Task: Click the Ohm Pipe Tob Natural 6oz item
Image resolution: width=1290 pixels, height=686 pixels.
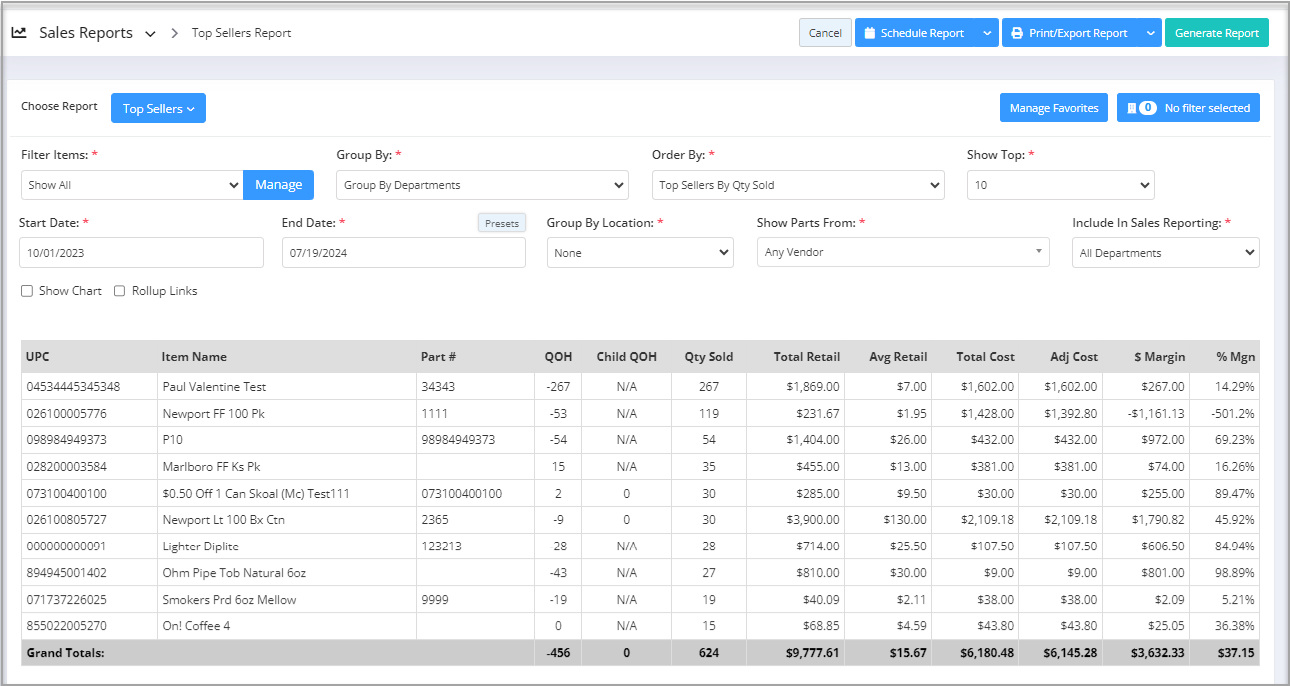Action: point(234,574)
